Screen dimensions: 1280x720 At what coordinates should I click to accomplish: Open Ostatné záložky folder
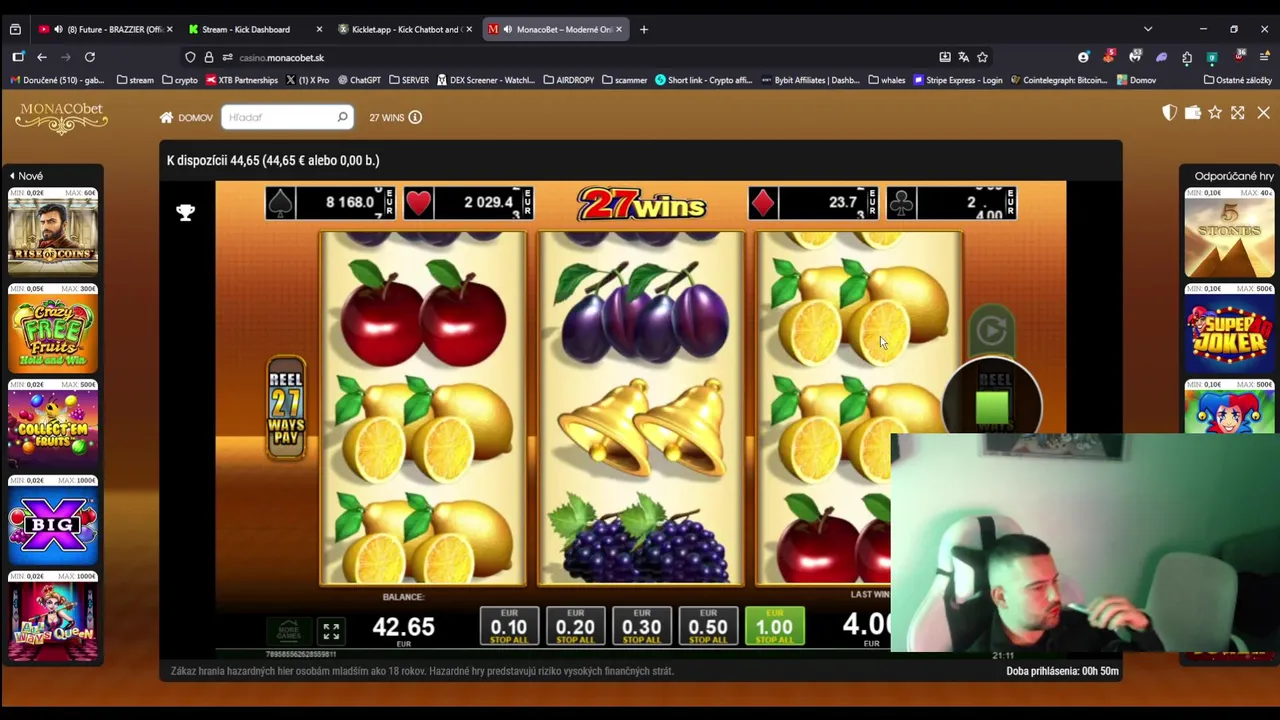(1238, 80)
